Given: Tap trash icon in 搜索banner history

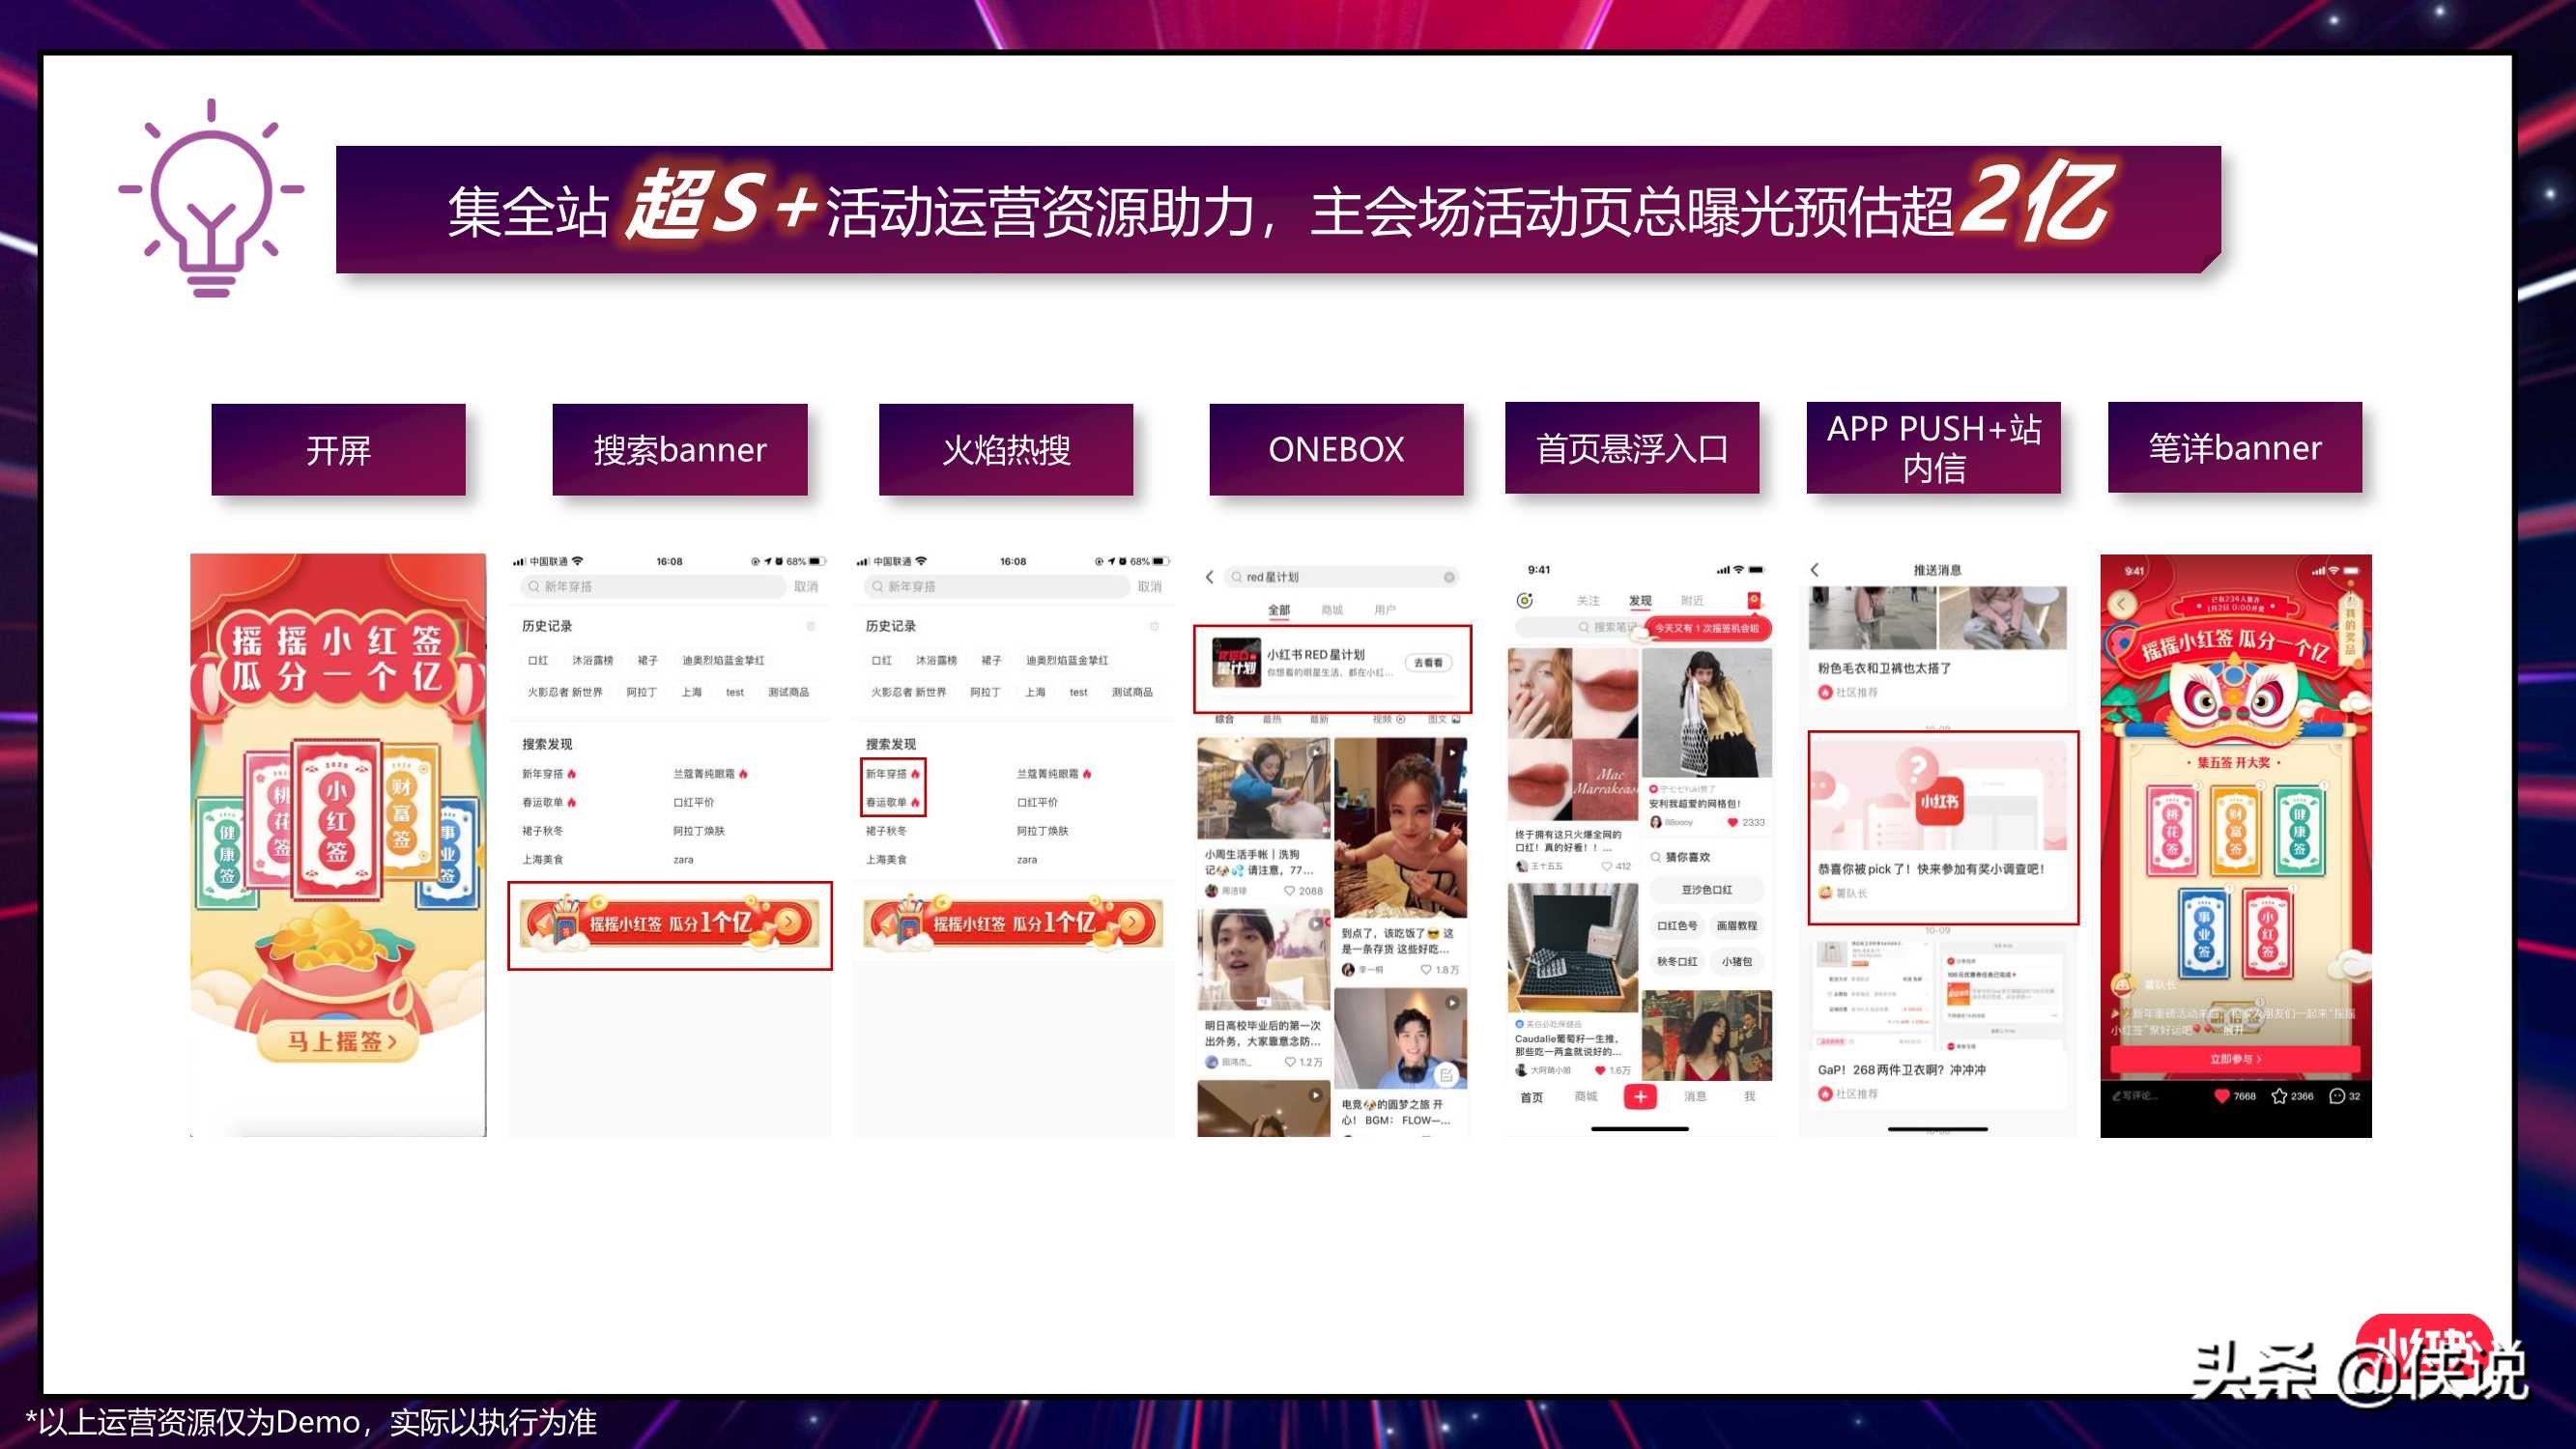Looking at the screenshot, I should (x=811, y=626).
